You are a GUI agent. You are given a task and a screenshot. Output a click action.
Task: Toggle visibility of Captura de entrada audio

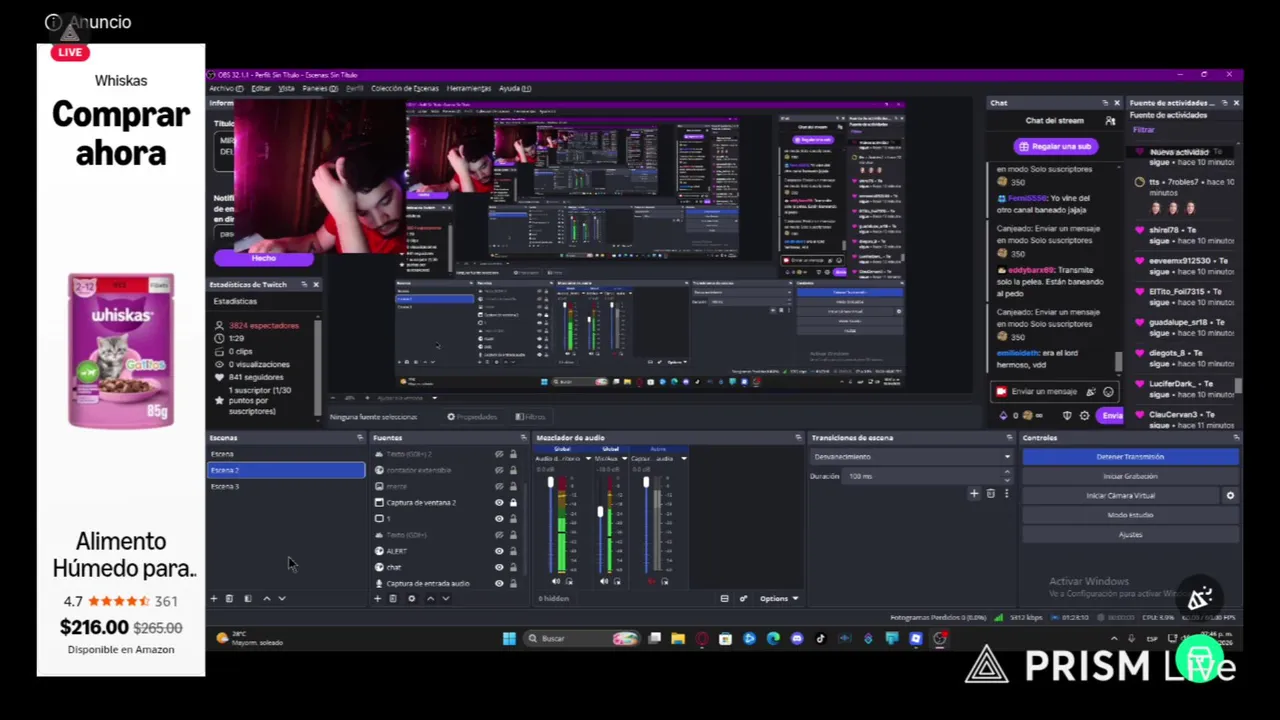click(x=499, y=583)
